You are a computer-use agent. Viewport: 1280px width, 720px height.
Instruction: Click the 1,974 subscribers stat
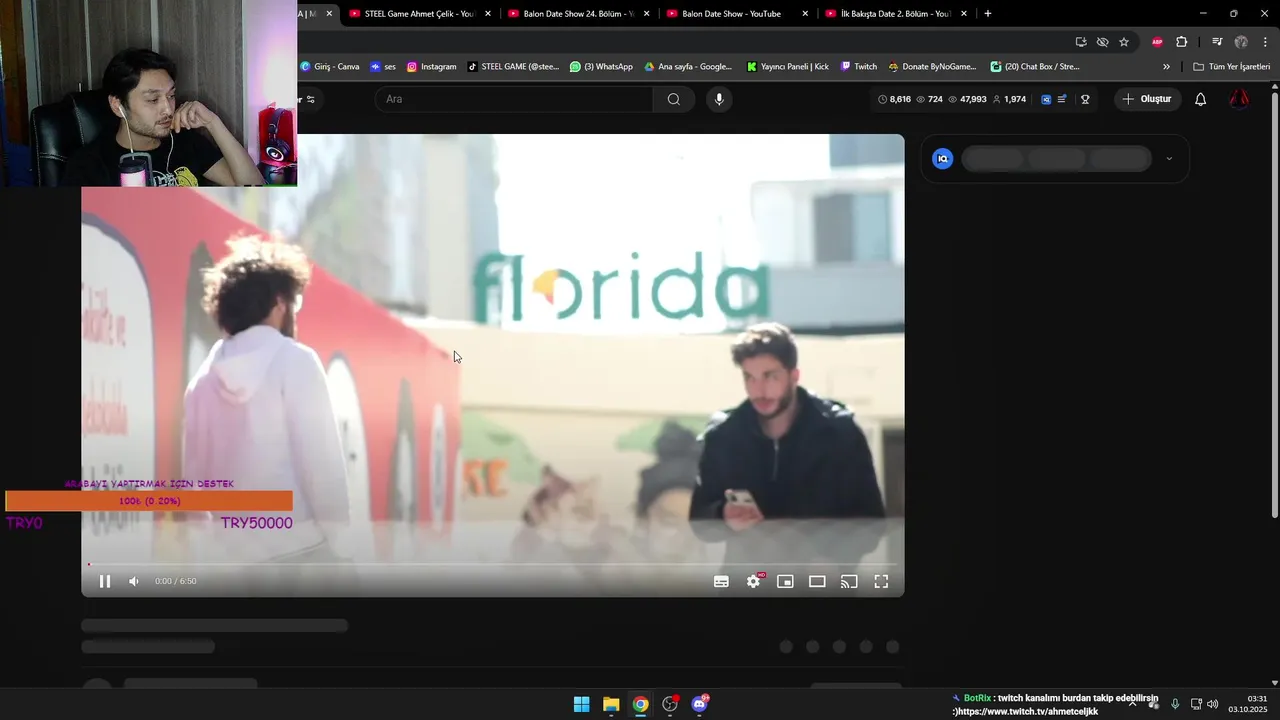point(1009,99)
